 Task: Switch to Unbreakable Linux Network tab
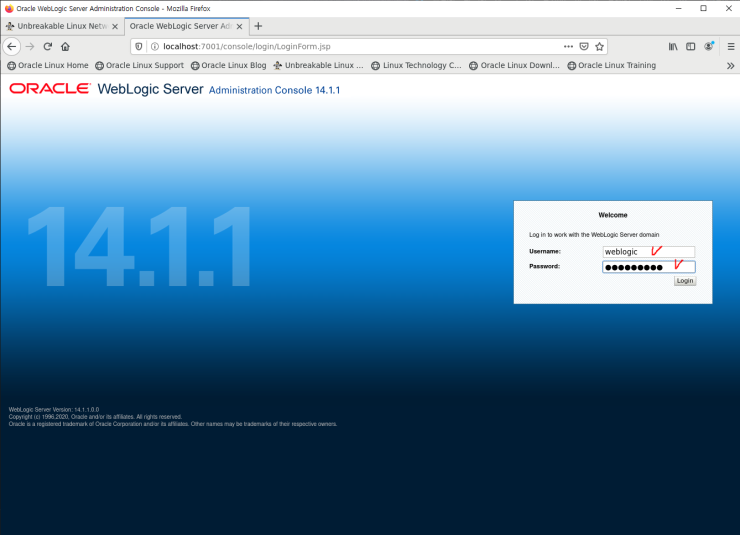(x=62, y=26)
